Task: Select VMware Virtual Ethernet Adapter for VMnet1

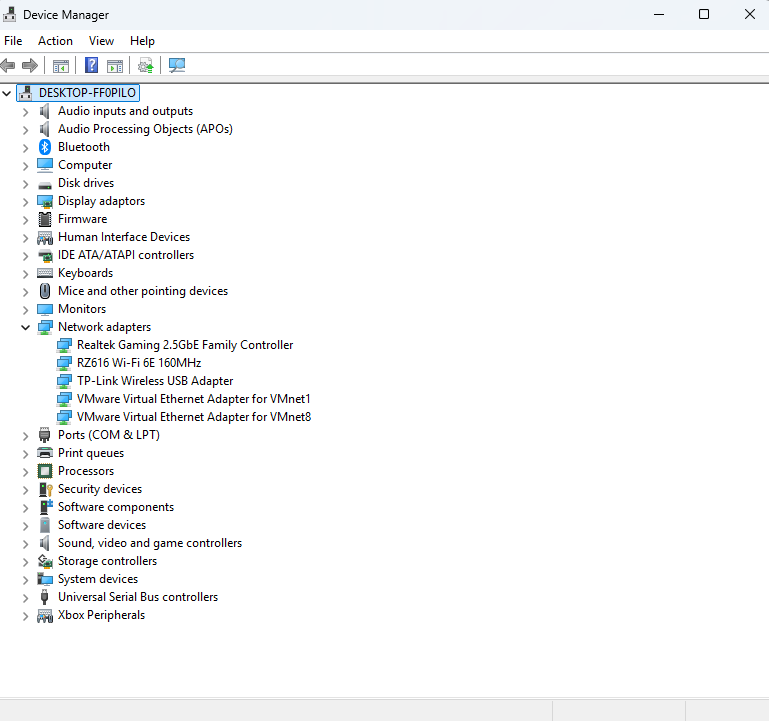Action: [x=194, y=399]
